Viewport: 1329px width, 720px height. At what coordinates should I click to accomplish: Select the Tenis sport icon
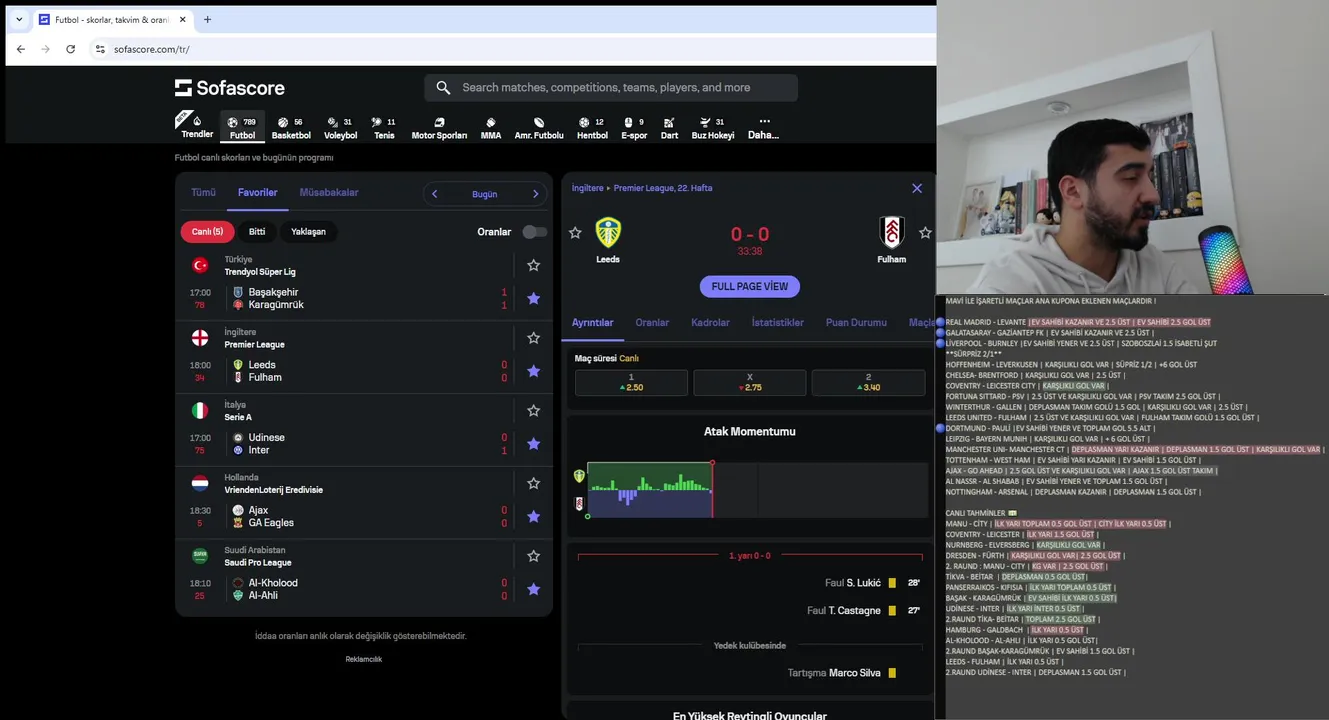pos(384,127)
